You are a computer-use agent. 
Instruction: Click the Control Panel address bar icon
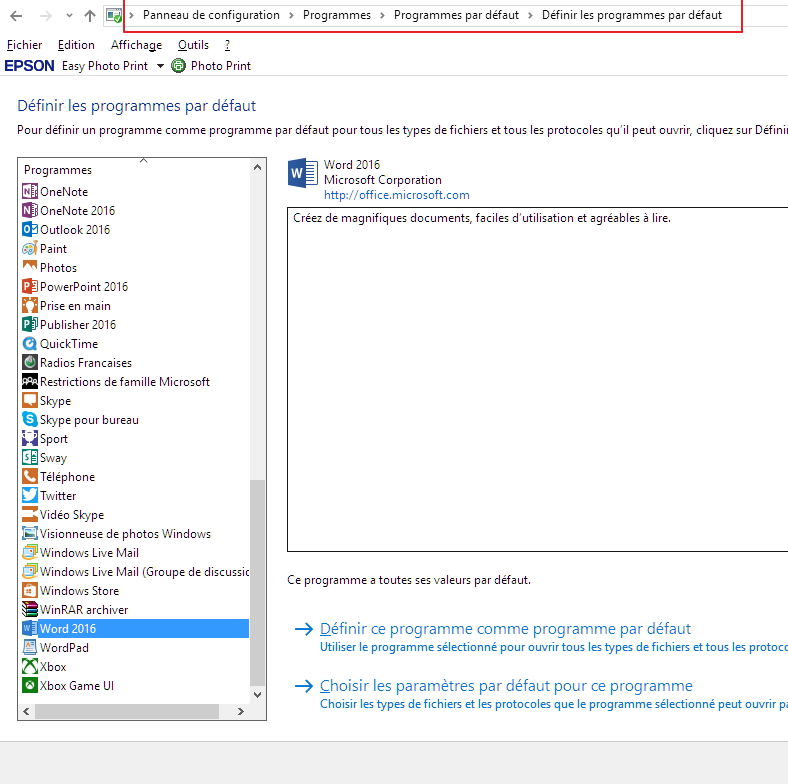(x=115, y=16)
